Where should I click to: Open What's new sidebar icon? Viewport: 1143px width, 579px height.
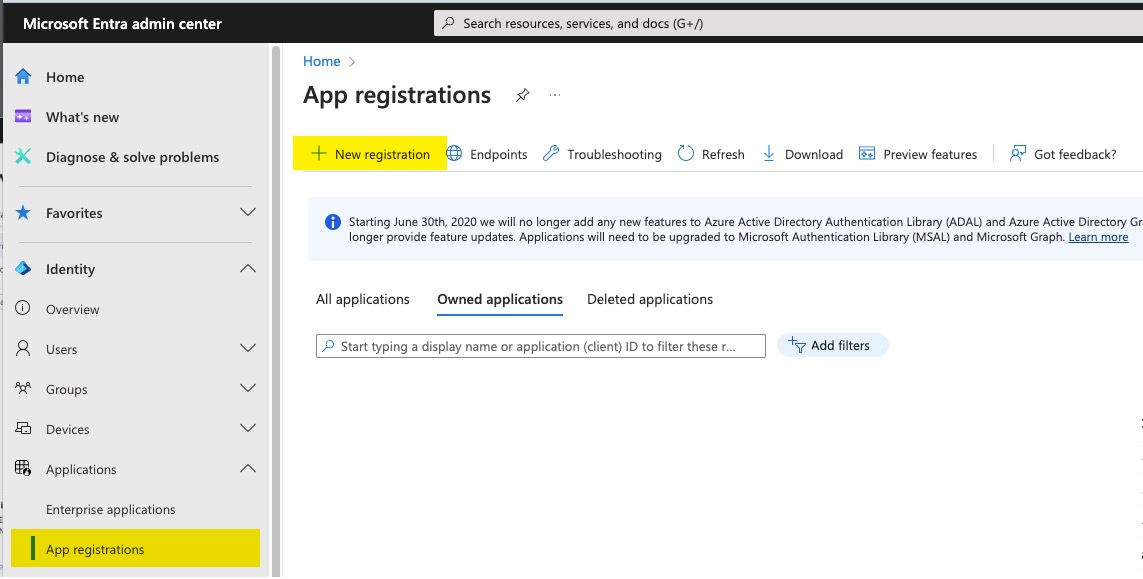pos(24,117)
